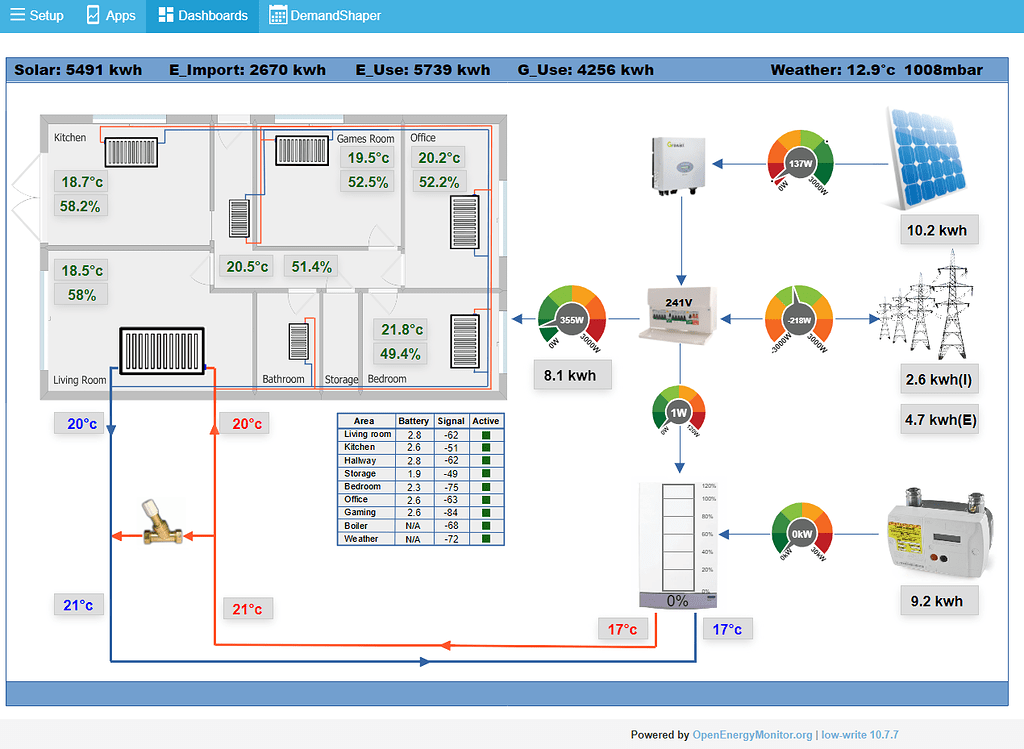The height and width of the screenshot is (749, 1024).
Task: Open the DemandShaper tab
Action: point(323,15)
